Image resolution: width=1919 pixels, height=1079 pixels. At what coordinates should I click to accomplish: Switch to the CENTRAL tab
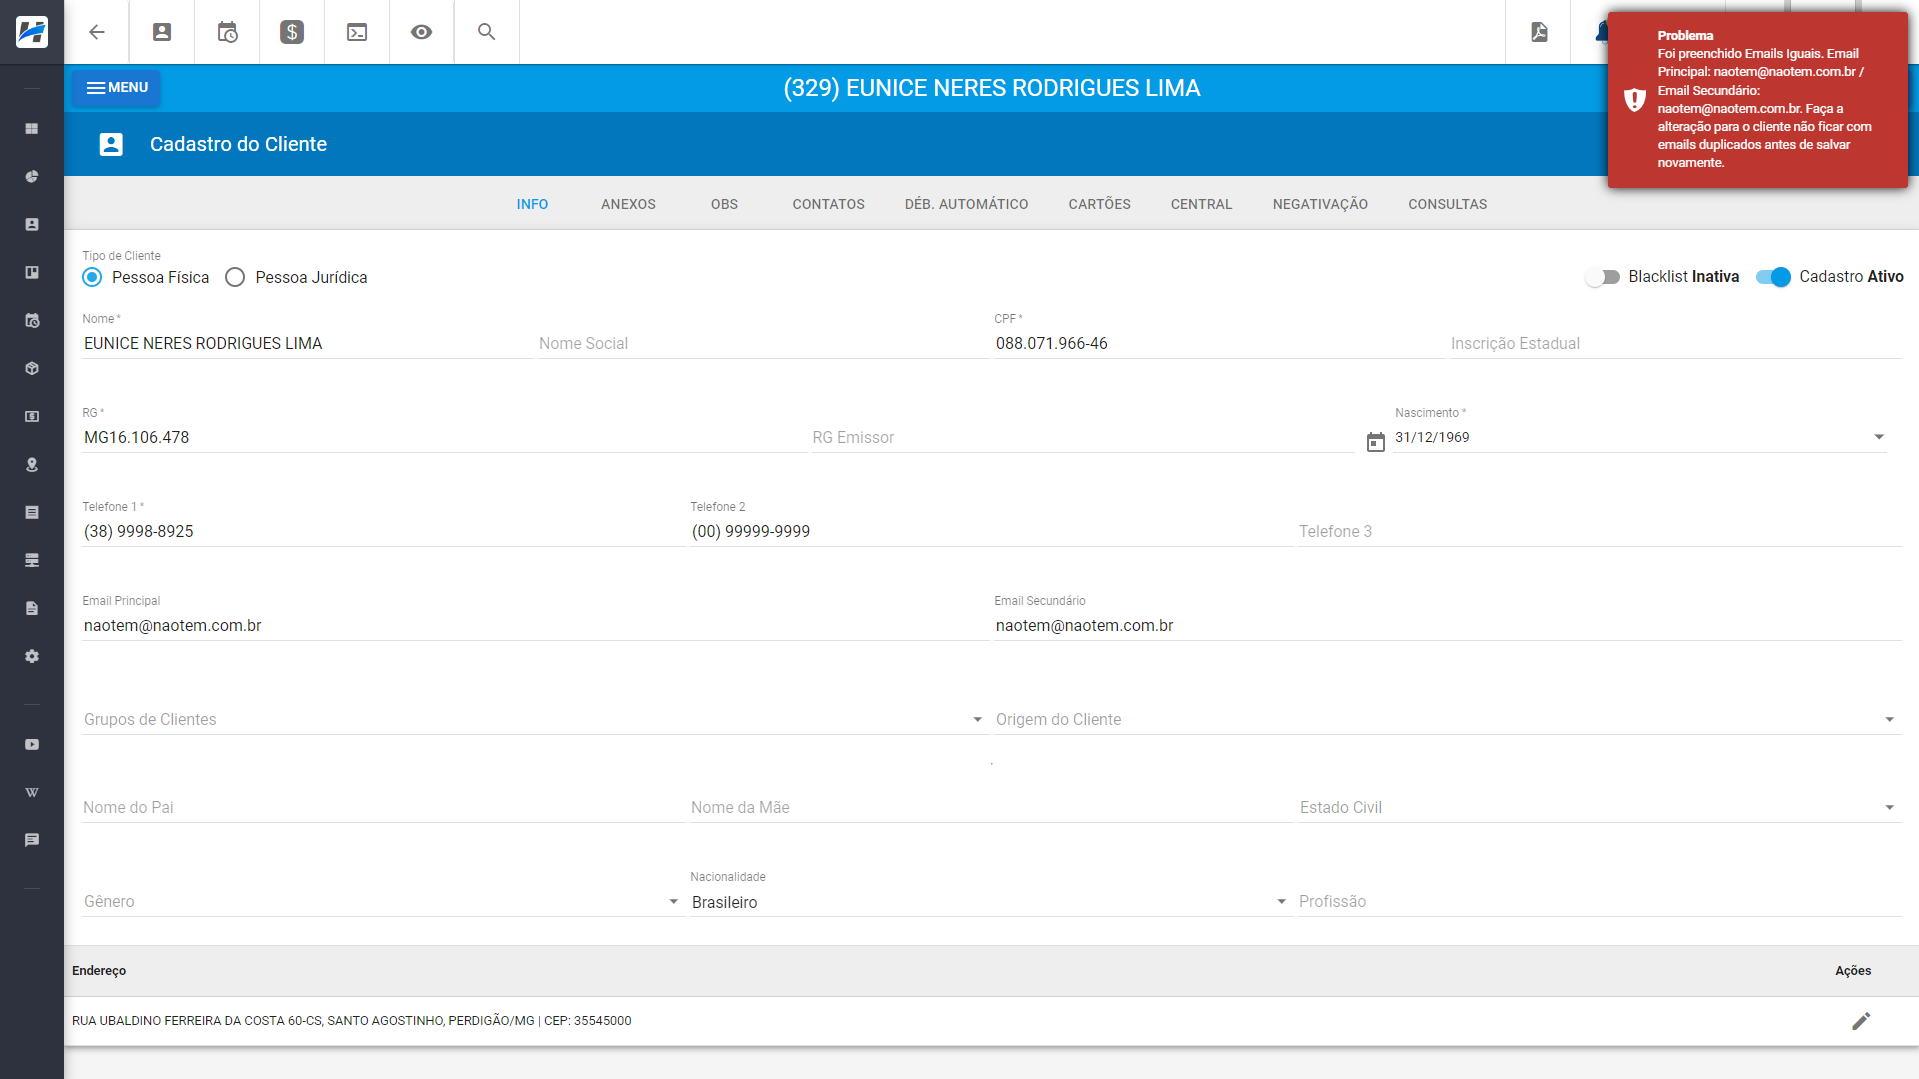(1201, 204)
